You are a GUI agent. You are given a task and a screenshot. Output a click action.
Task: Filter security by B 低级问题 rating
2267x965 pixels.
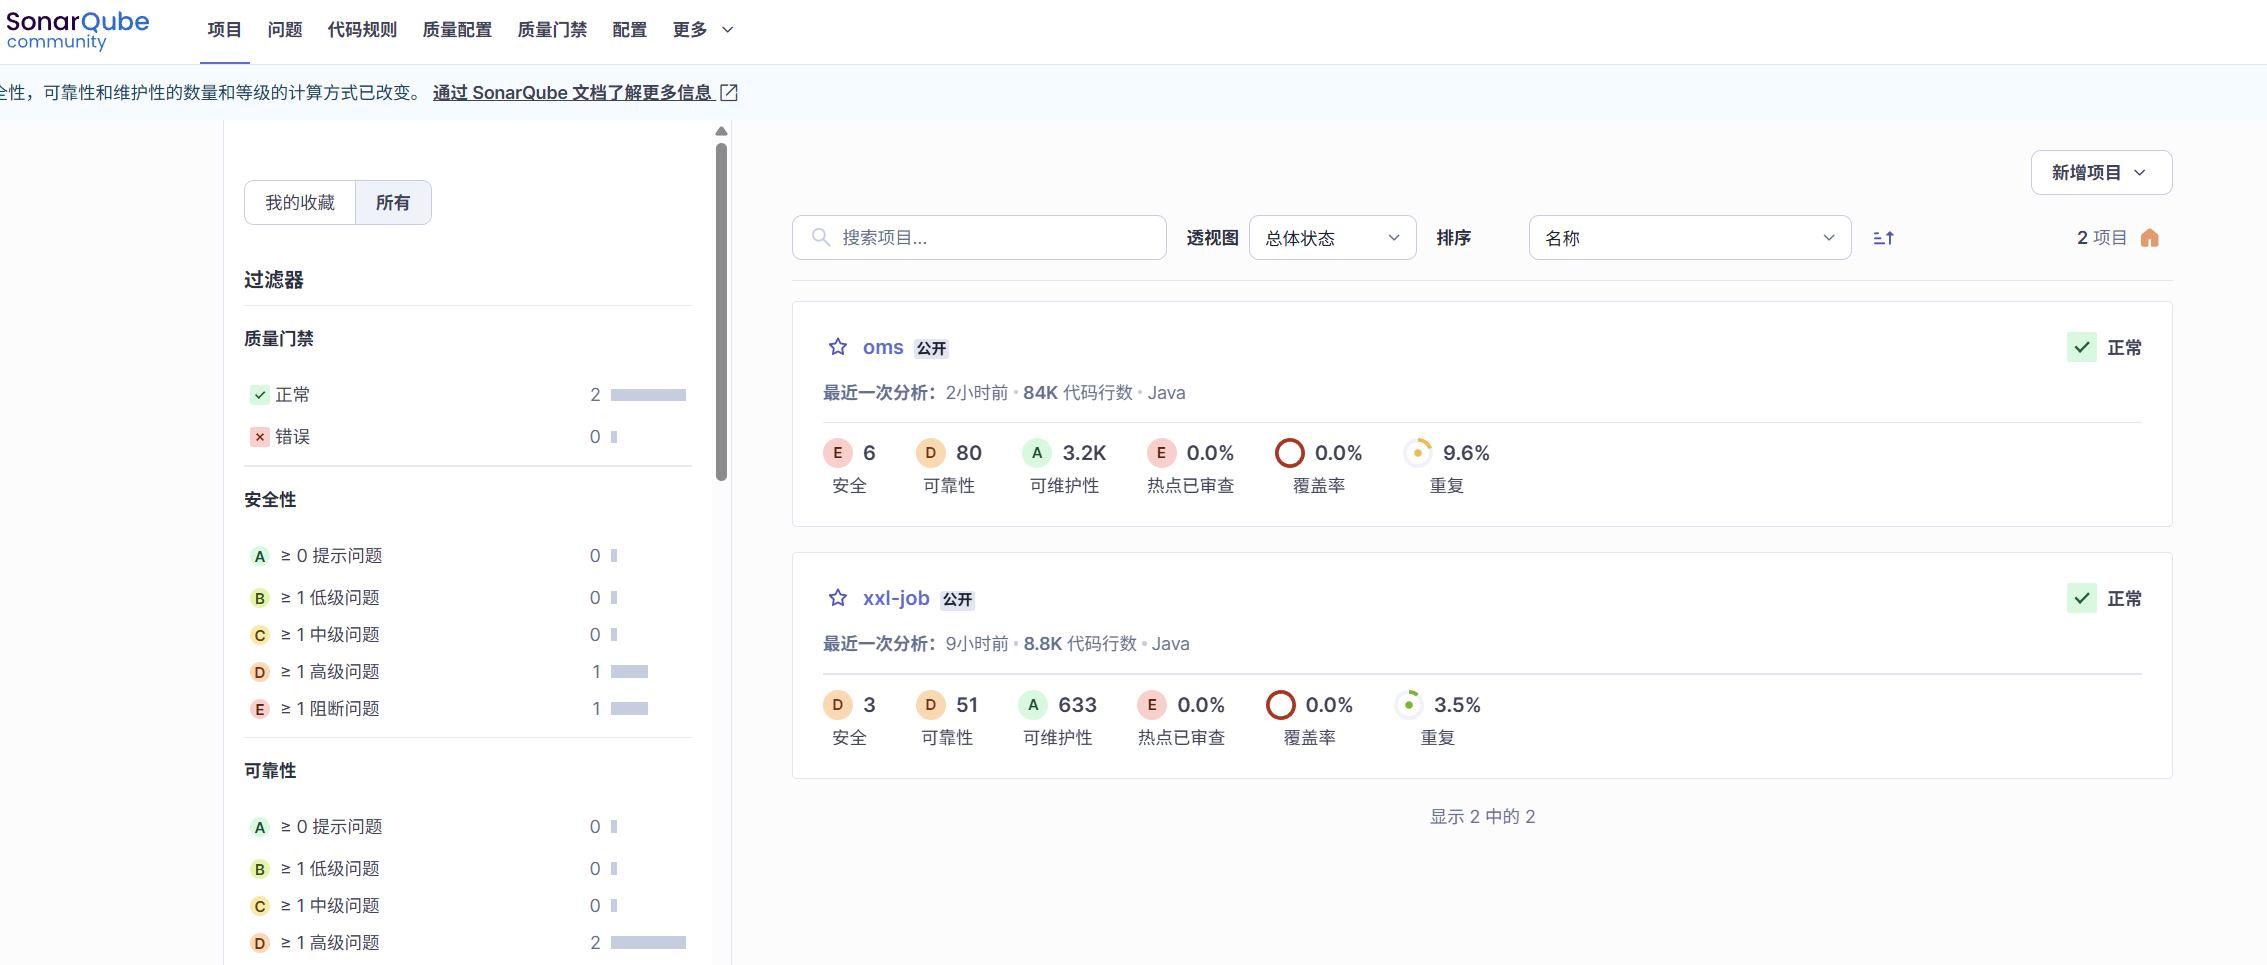(x=468, y=598)
